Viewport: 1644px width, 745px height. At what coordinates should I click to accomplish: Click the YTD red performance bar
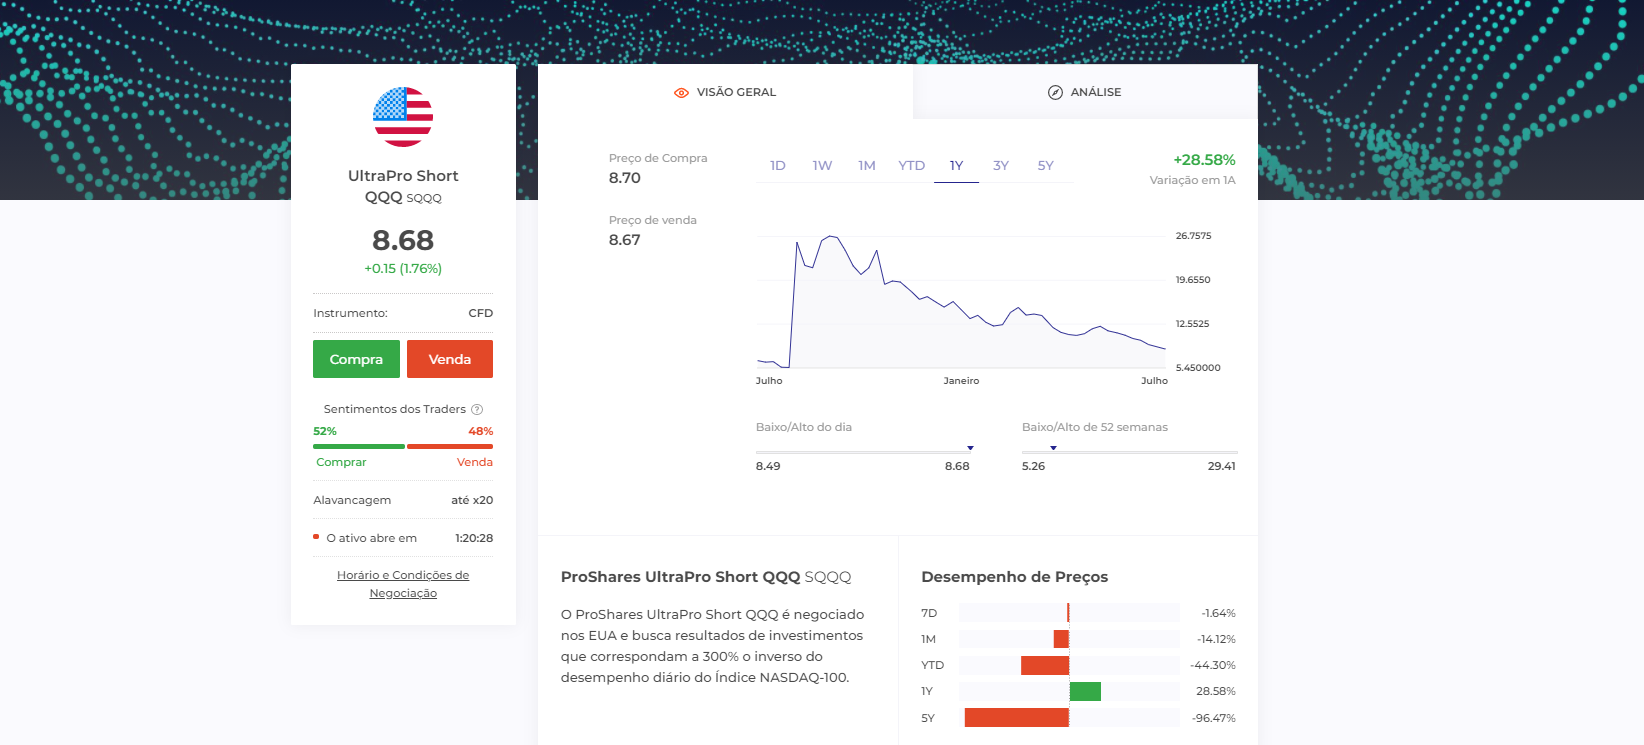point(1045,665)
